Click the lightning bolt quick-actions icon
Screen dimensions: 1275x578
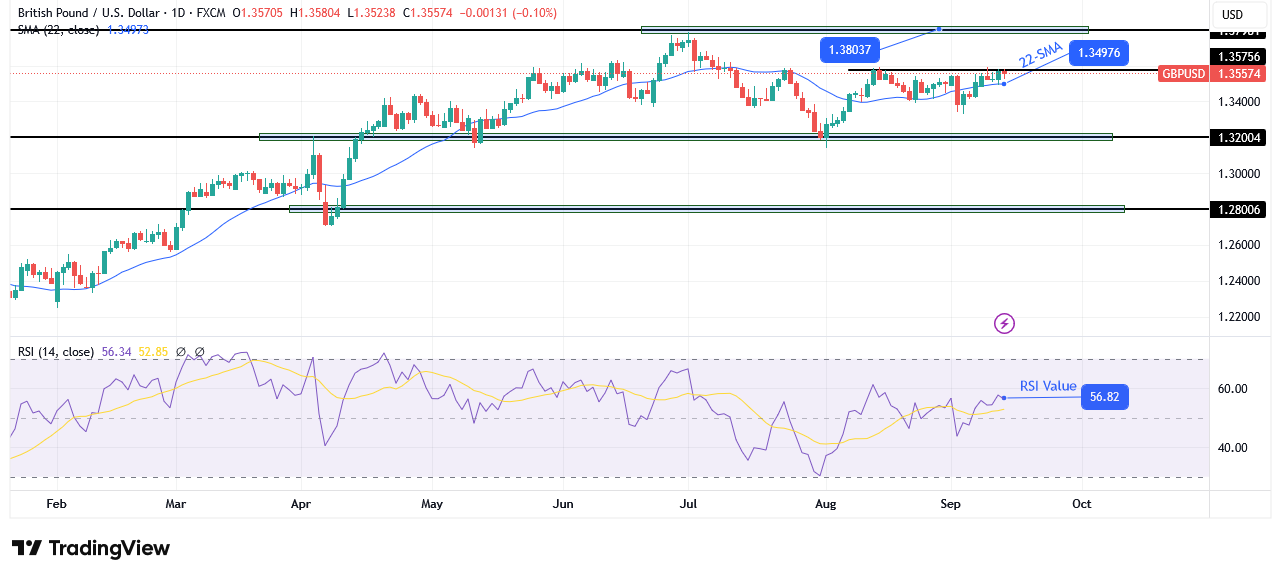click(x=1002, y=323)
